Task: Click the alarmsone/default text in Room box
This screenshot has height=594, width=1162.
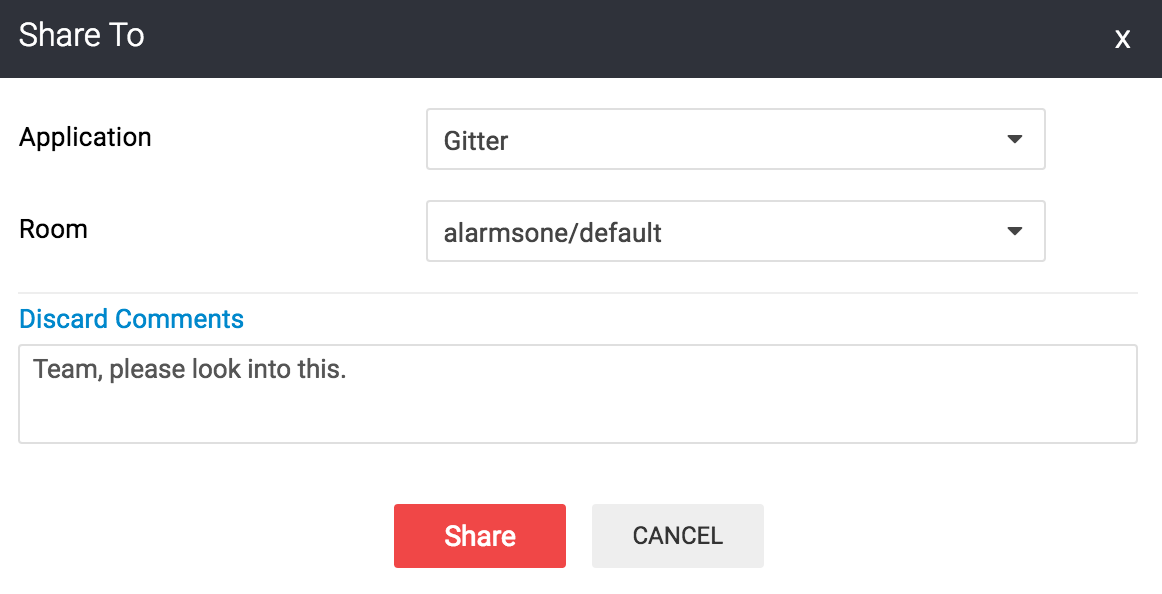Action: coord(552,233)
